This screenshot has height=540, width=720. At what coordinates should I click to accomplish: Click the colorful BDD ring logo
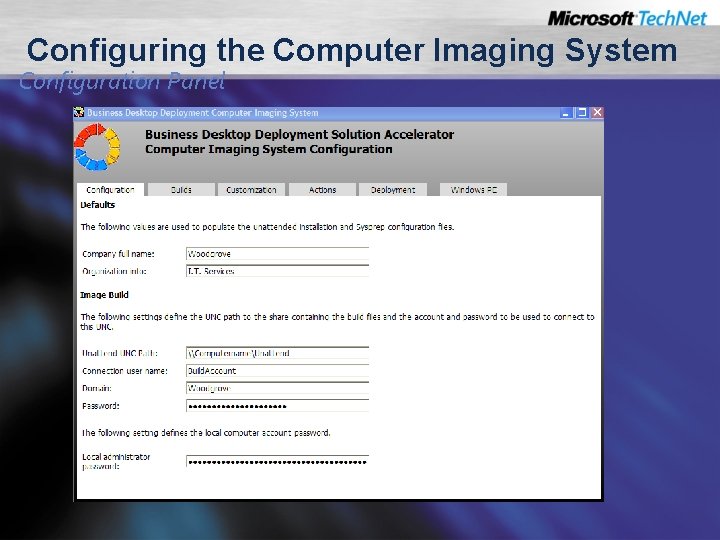pyautogui.click(x=97, y=146)
